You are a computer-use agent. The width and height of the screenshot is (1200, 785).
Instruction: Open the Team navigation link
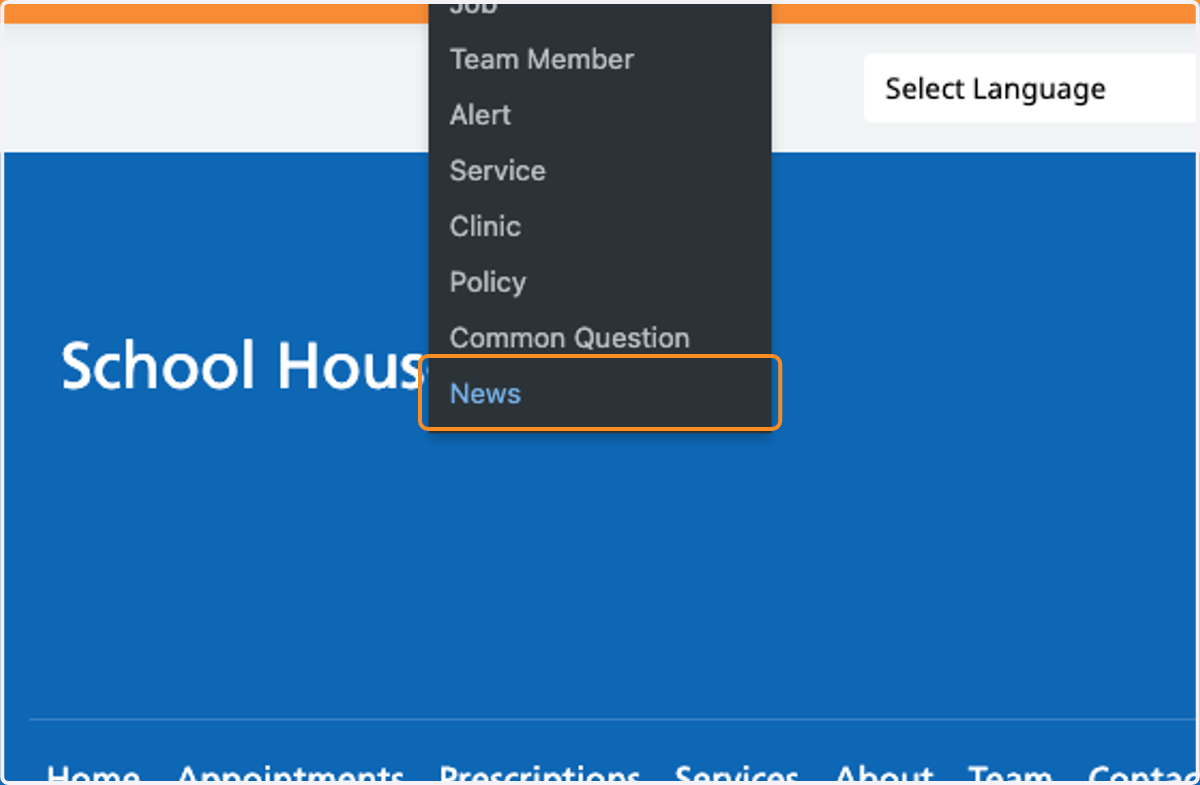(x=1010, y=776)
